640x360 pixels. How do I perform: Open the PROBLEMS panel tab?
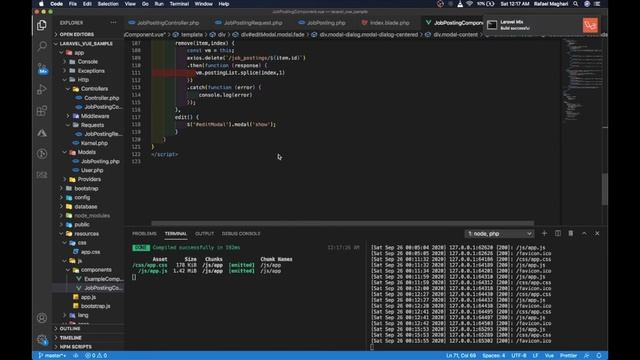point(144,234)
